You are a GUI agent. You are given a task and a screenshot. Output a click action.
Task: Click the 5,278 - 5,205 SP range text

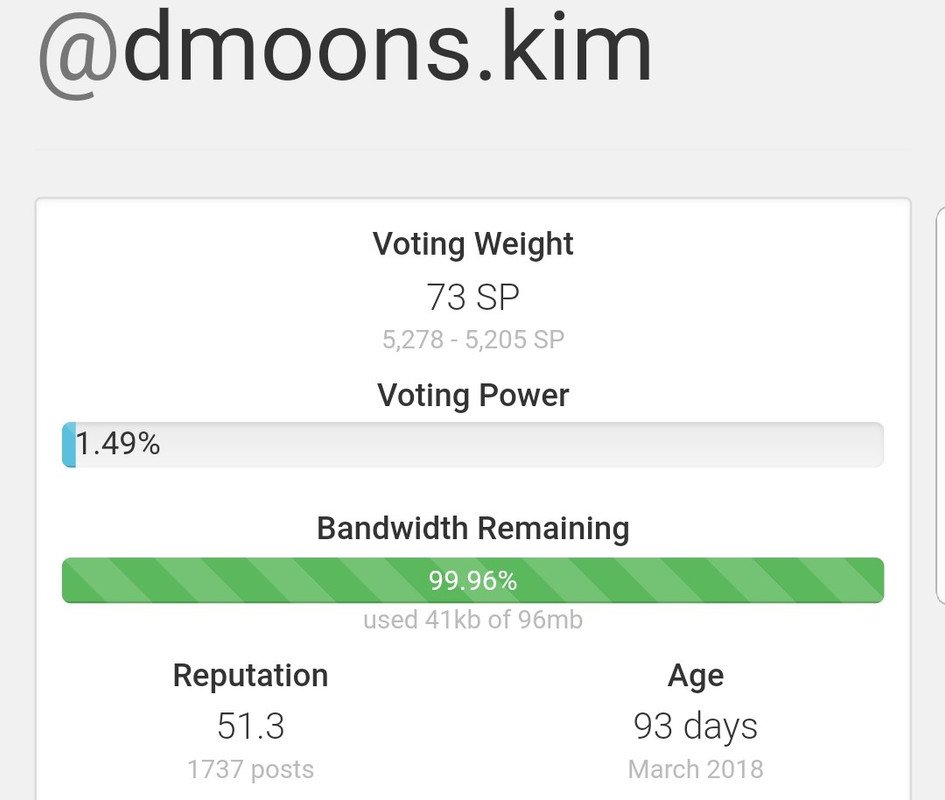click(473, 340)
